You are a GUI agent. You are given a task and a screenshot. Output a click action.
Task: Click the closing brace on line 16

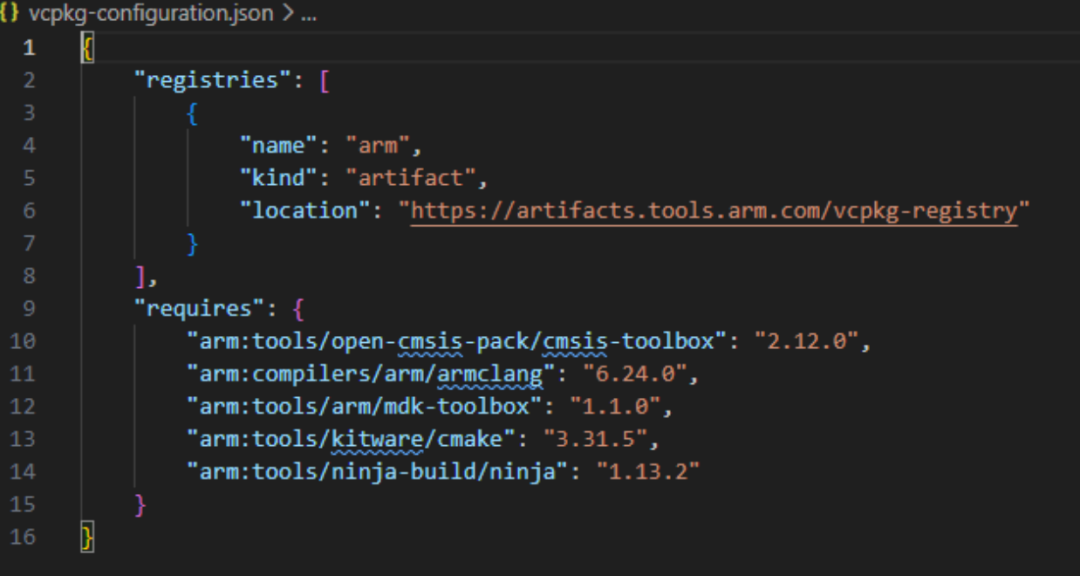point(87,537)
